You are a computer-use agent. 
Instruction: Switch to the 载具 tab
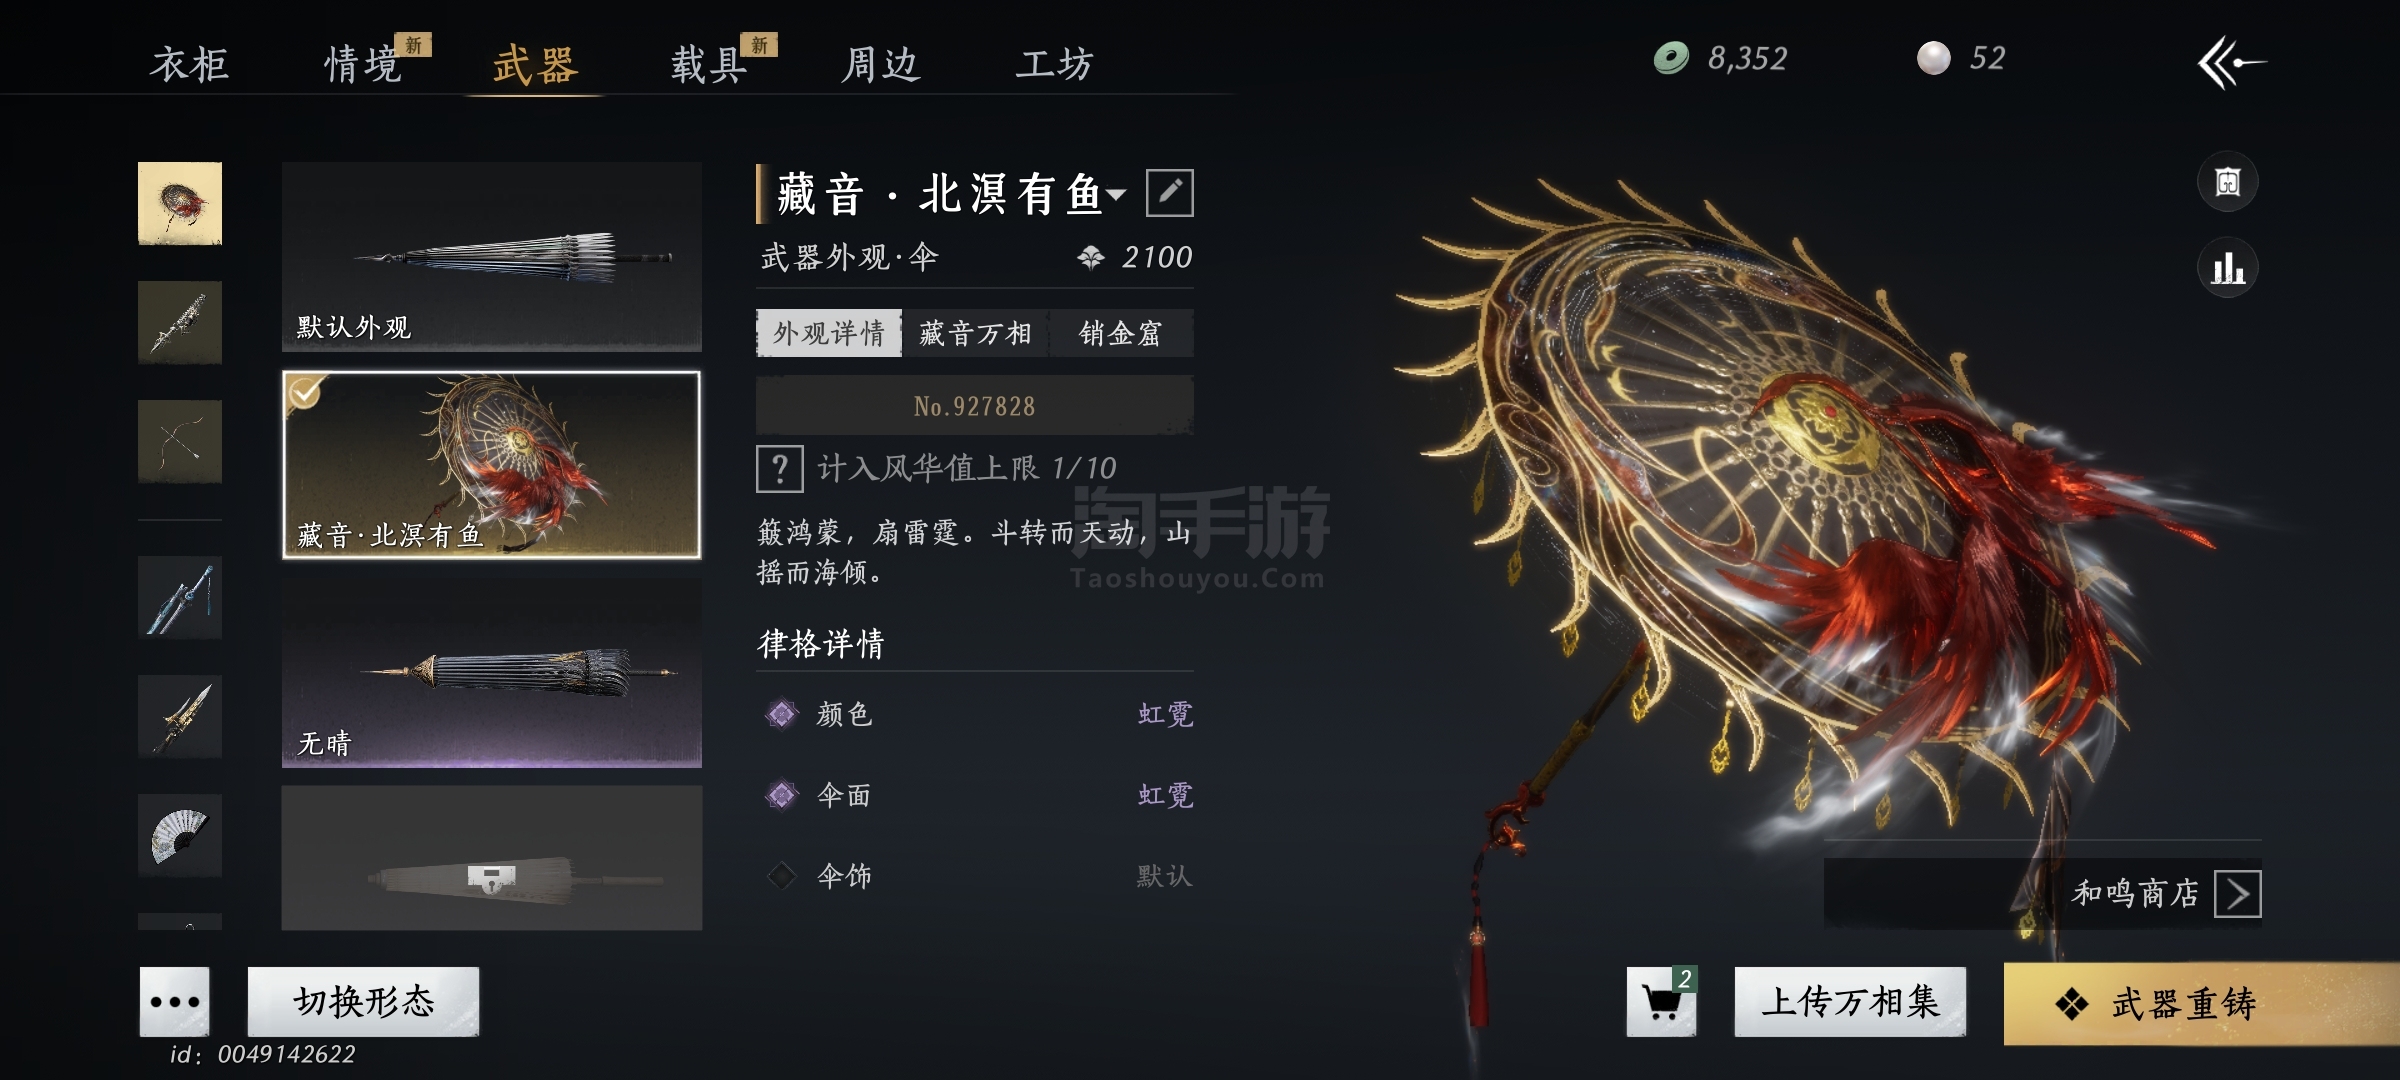coord(709,65)
